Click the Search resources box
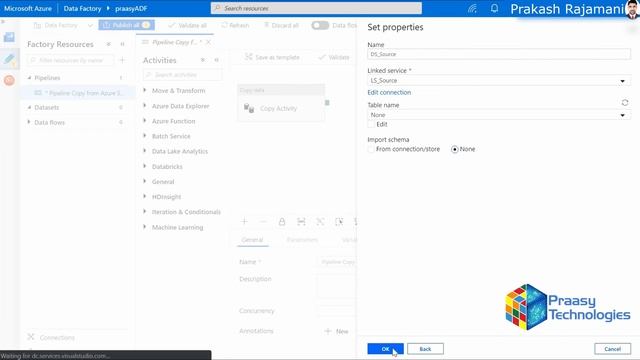The height and width of the screenshot is (360, 640). pos(316,8)
